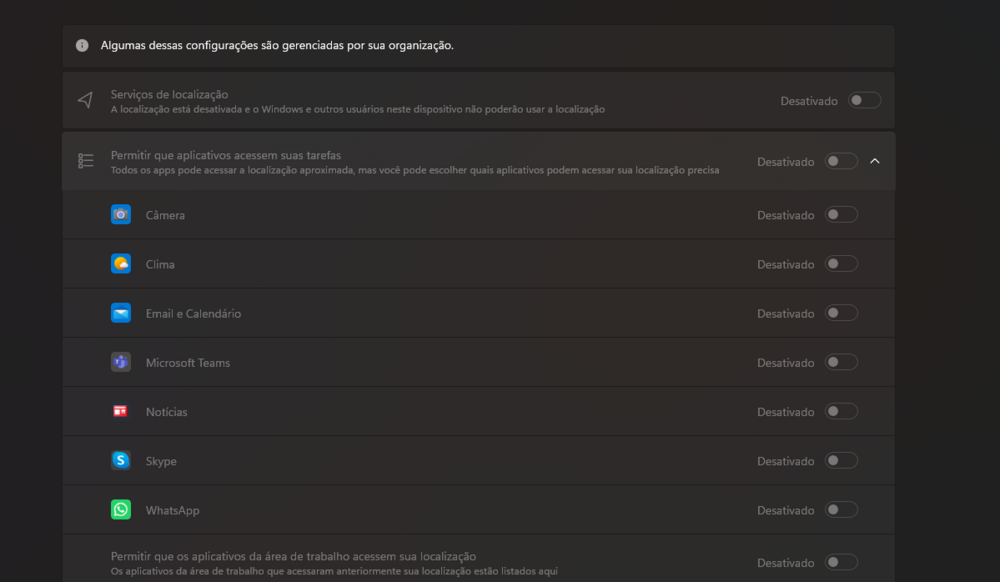Screen dimensions: 1000x582
Task: Click the WhatsApp app icon
Action: (x=121, y=510)
